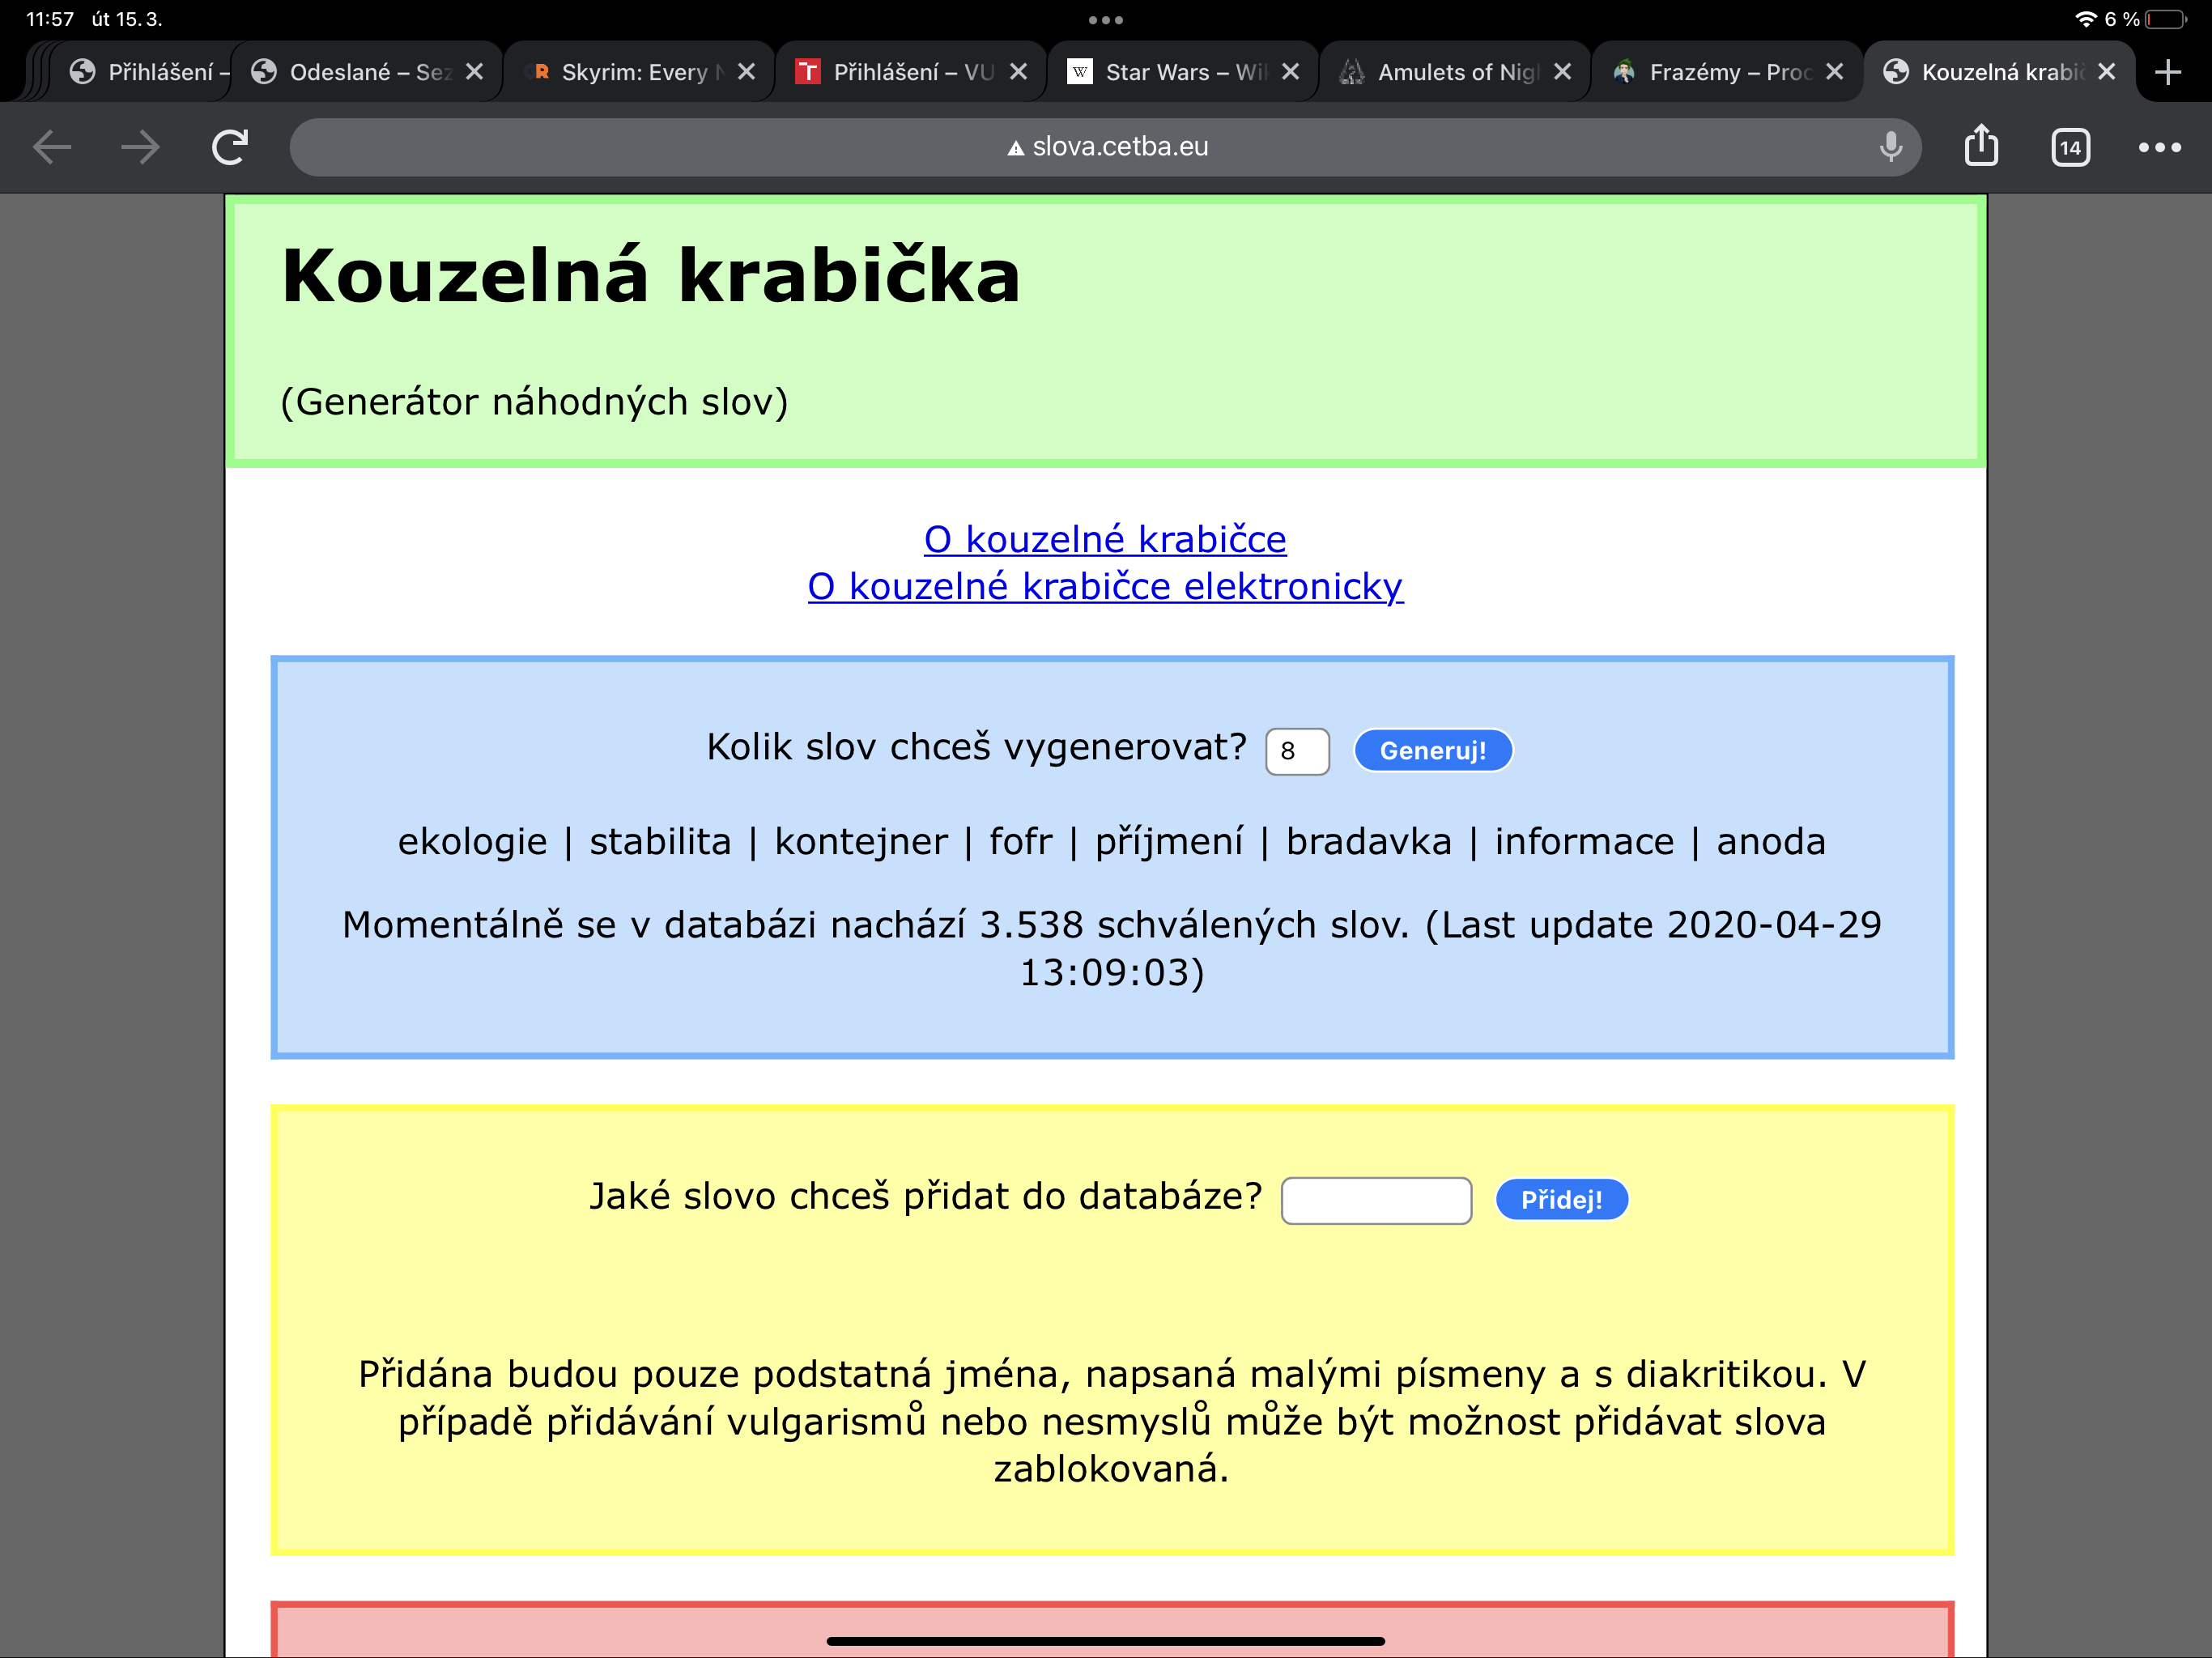Tap the generated word kontejner
The height and width of the screenshot is (1658, 2212).
point(861,841)
